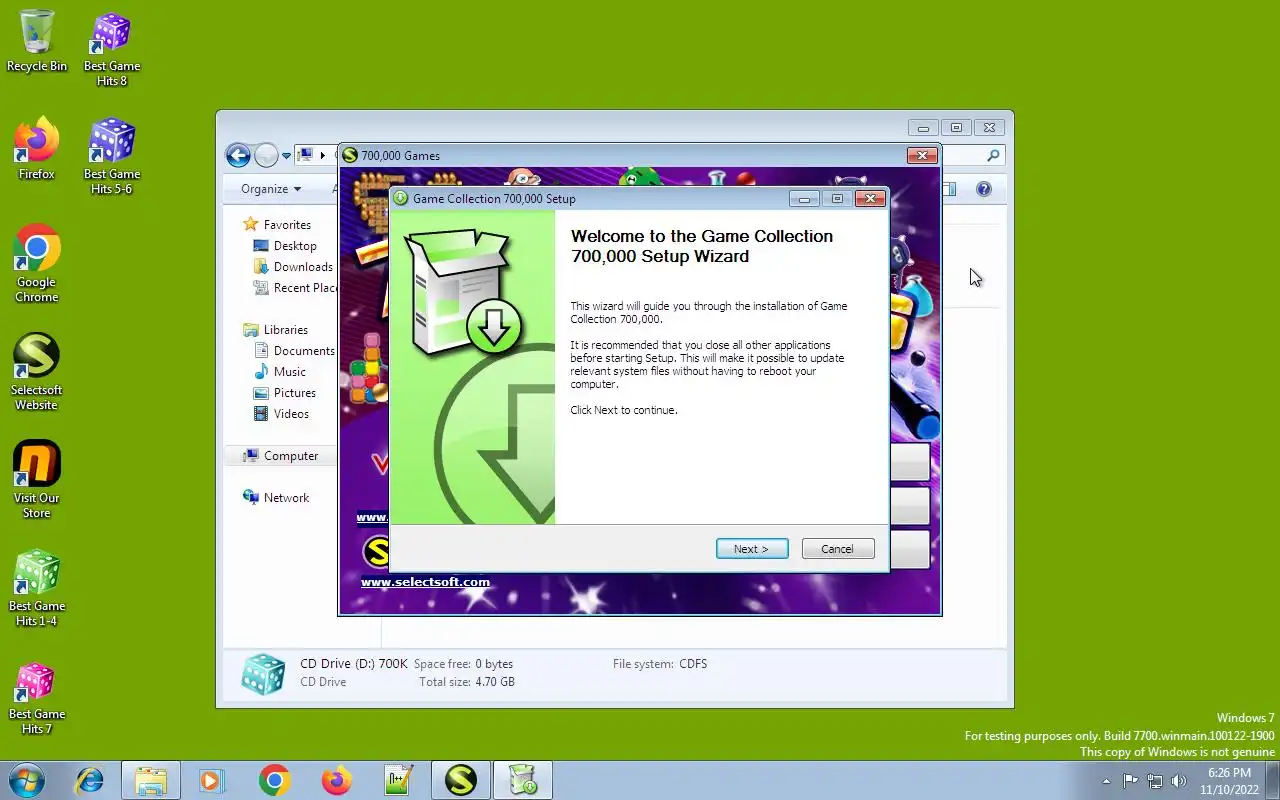Open the Visit Our Store desktop shortcut
Screen dimensions: 1280x800
(x=37, y=480)
